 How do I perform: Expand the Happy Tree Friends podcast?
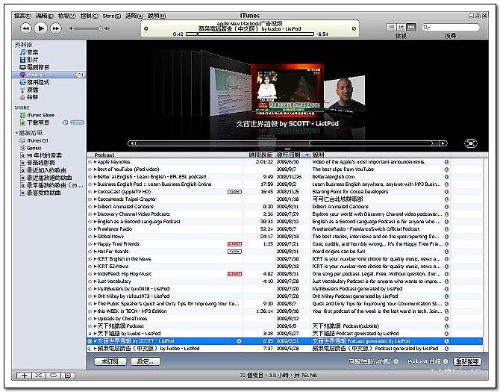95,244
